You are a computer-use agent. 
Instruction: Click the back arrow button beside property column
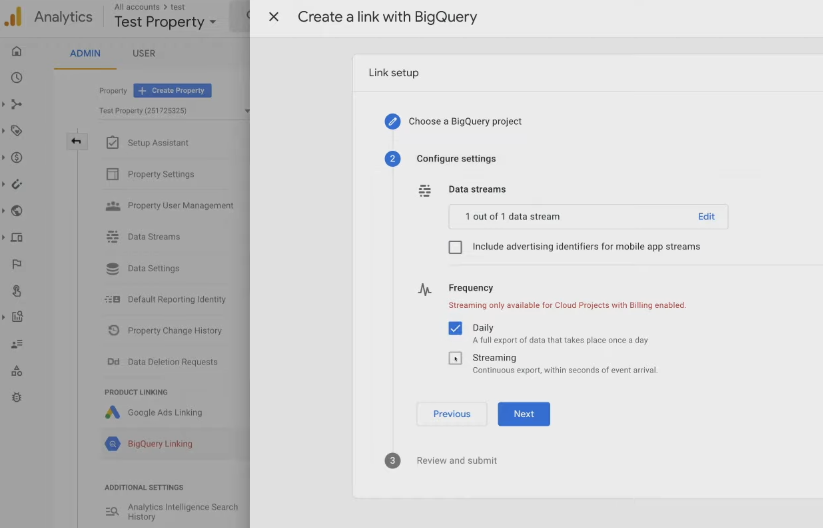[76, 142]
